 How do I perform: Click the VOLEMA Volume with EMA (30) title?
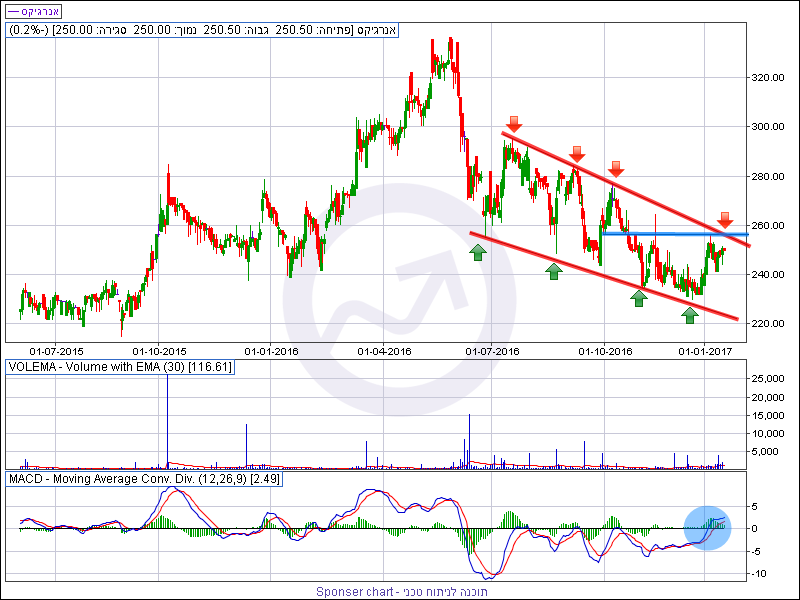[x=120, y=367]
